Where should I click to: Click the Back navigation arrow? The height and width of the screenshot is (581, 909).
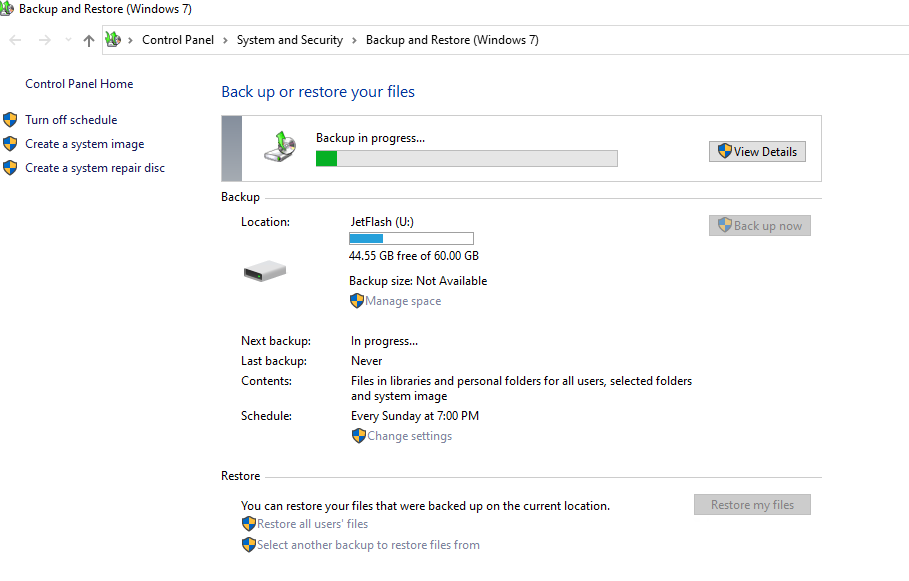click(15, 40)
